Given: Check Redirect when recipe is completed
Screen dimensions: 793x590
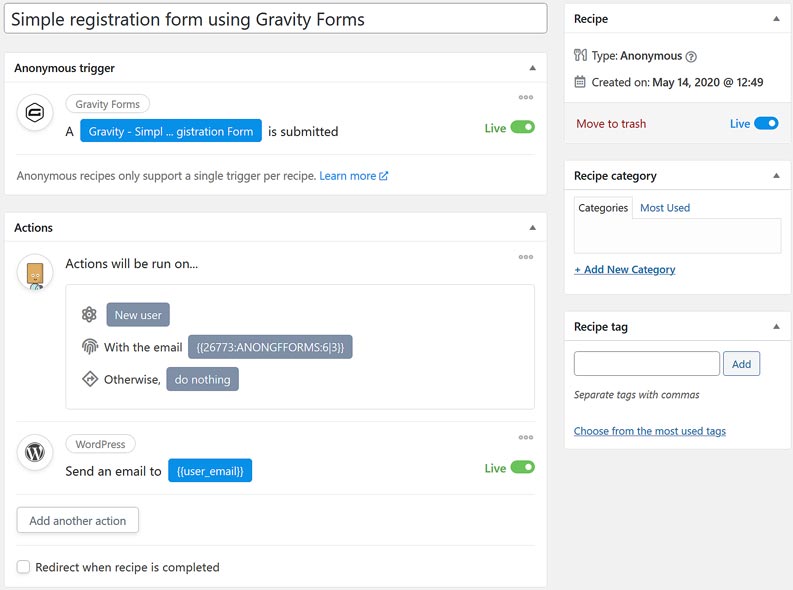Looking at the screenshot, I should tap(23, 567).
